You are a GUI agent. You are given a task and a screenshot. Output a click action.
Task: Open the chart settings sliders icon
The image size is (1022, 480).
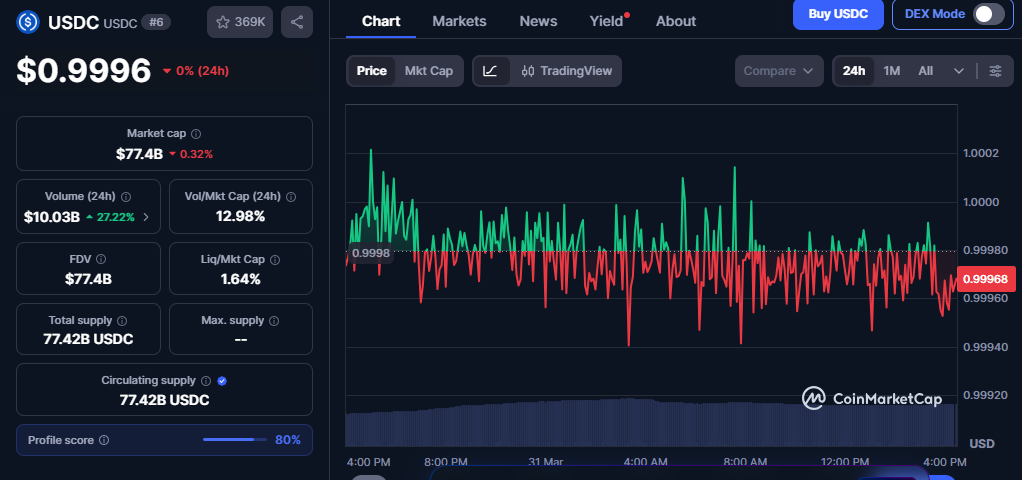(x=995, y=71)
